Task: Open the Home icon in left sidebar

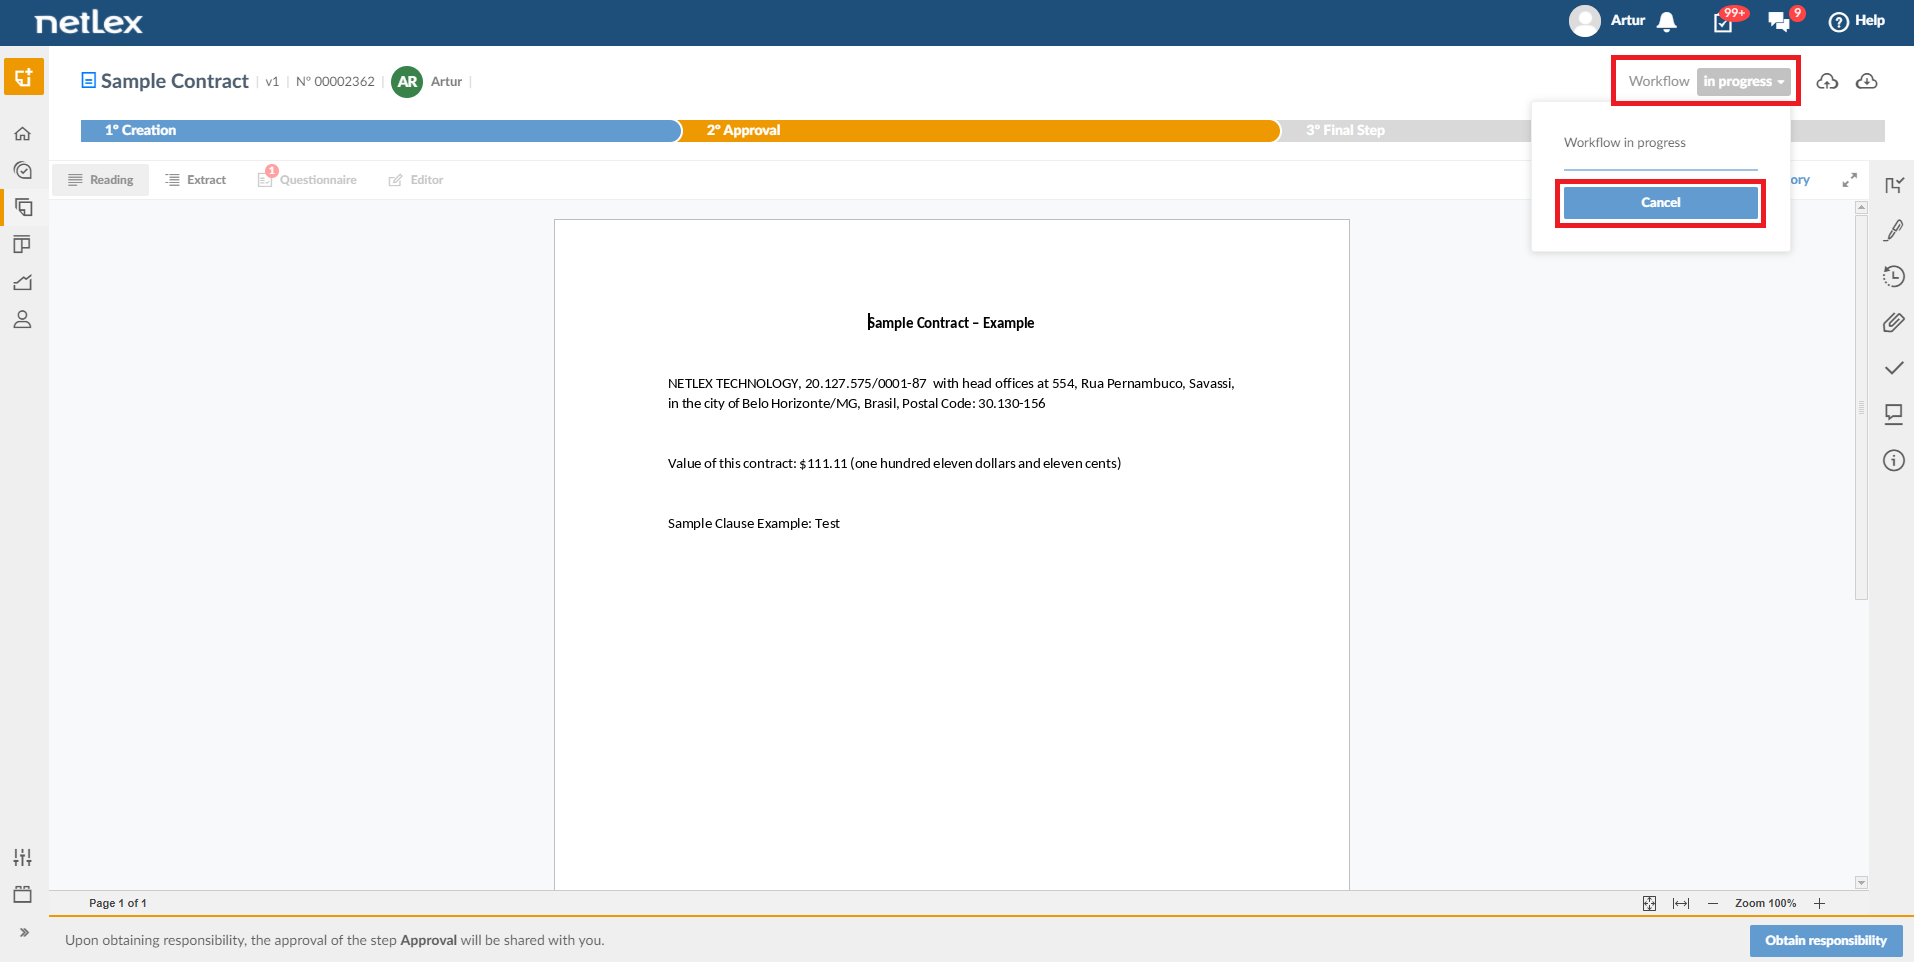Action: 22,133
